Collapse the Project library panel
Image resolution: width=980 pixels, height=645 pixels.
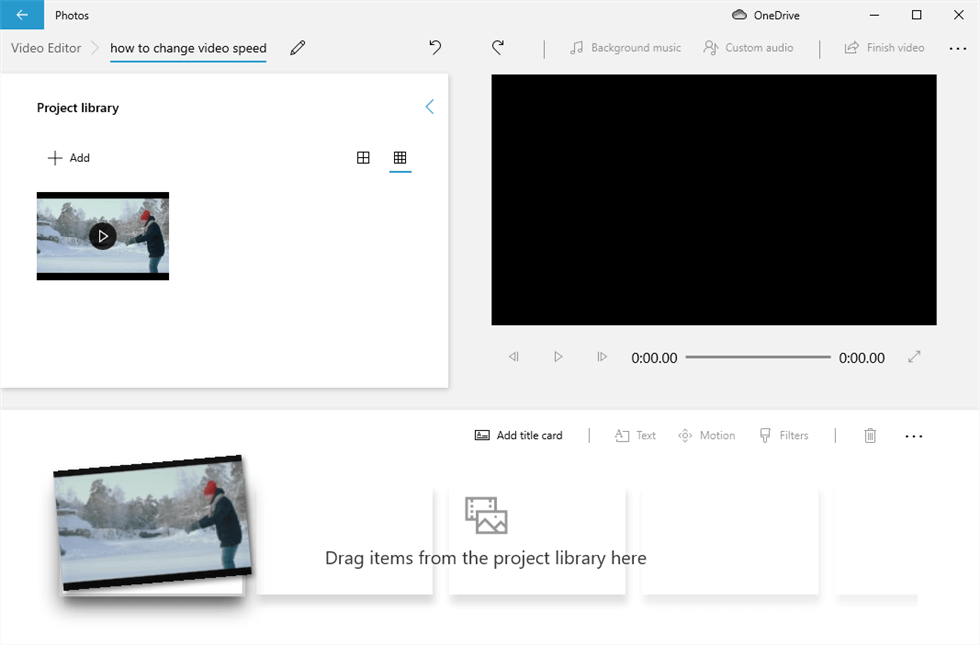pyautogui.click(x=429, y=107)
